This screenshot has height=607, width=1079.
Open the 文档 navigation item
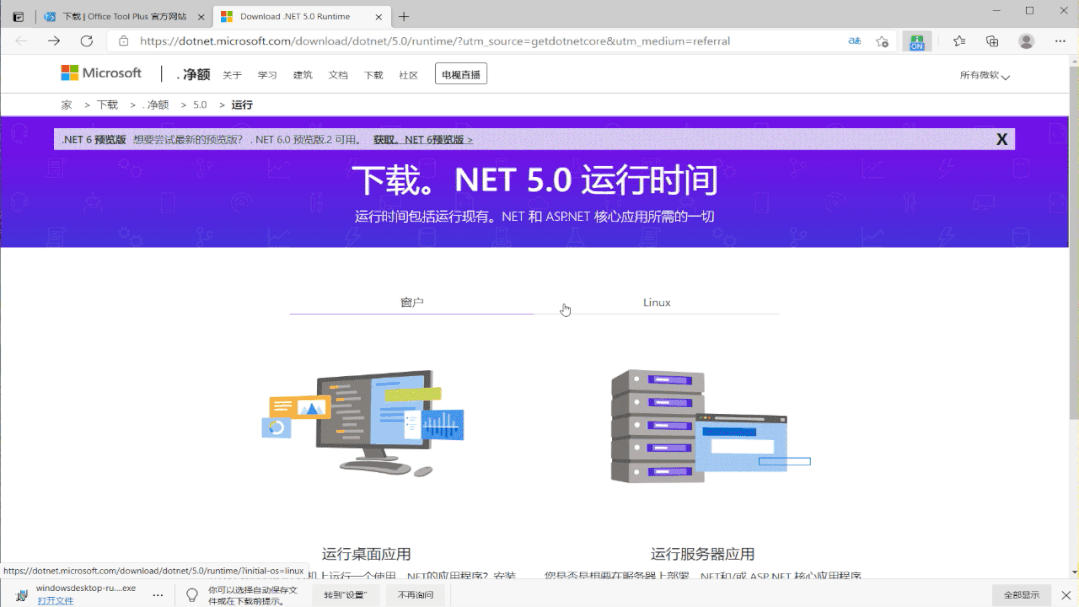(x=338, y=75)
